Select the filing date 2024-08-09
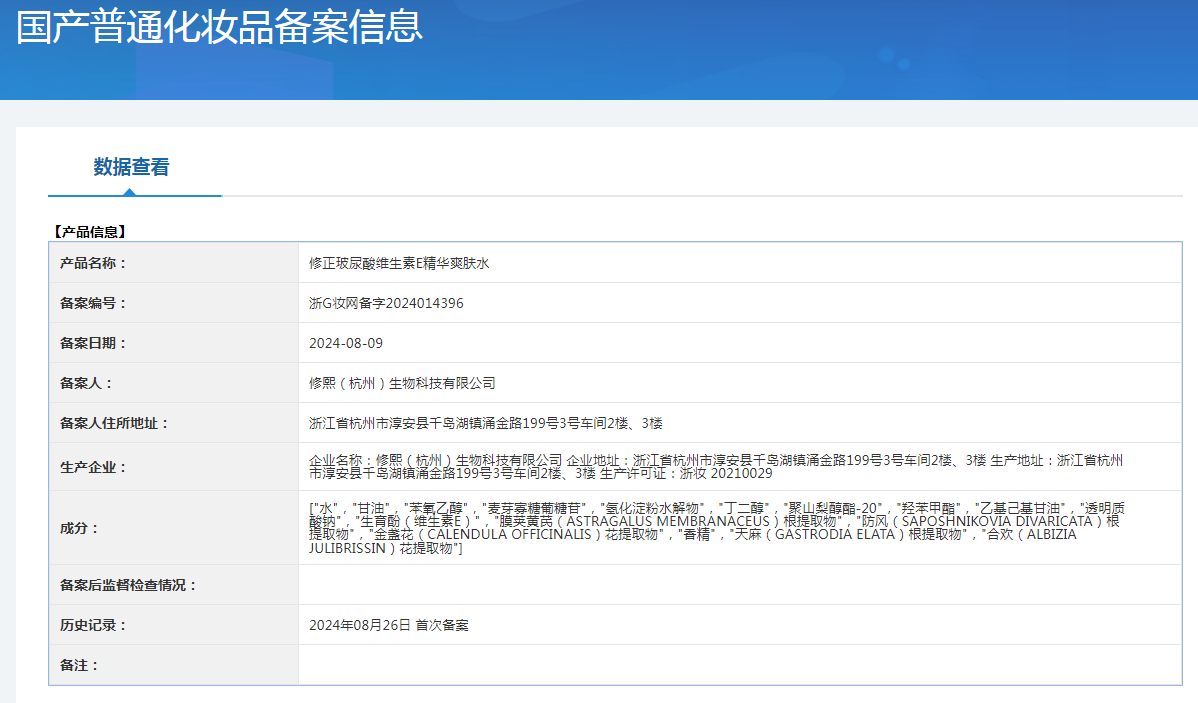Screen dimensions: 1198x703 coord(346,343)
